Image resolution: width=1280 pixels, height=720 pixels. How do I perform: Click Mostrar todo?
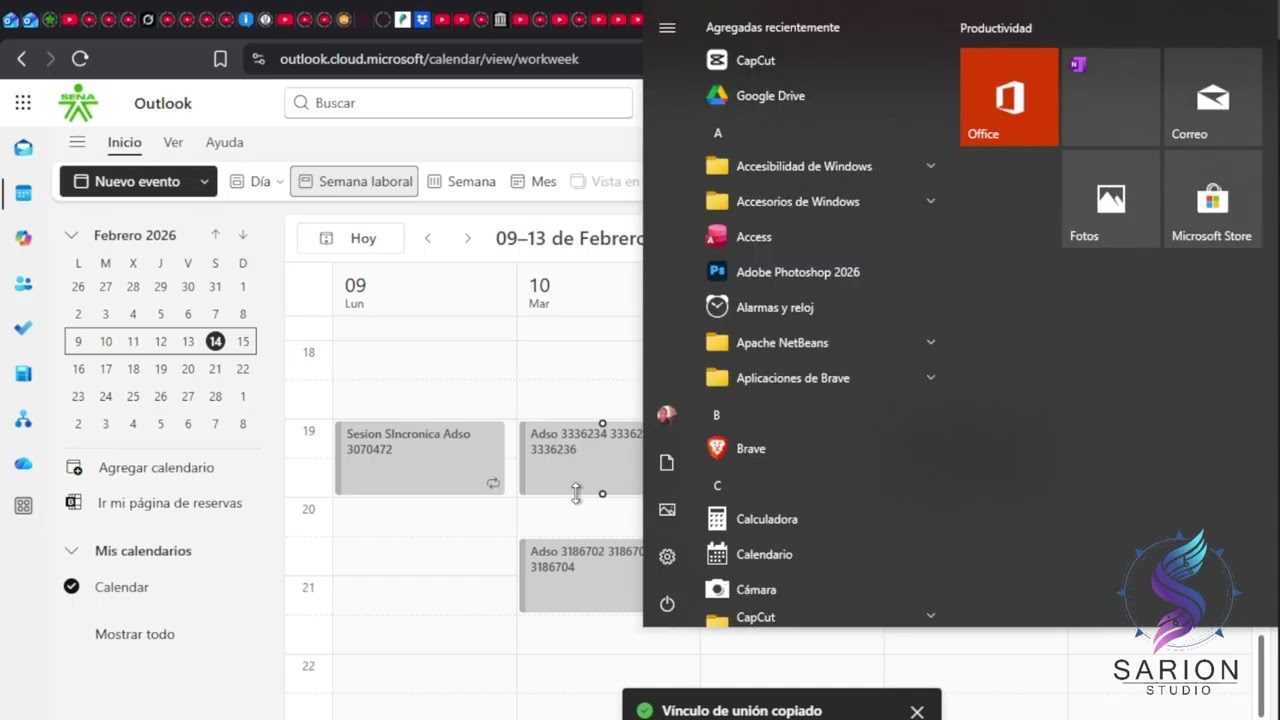(x=135, y=634)
